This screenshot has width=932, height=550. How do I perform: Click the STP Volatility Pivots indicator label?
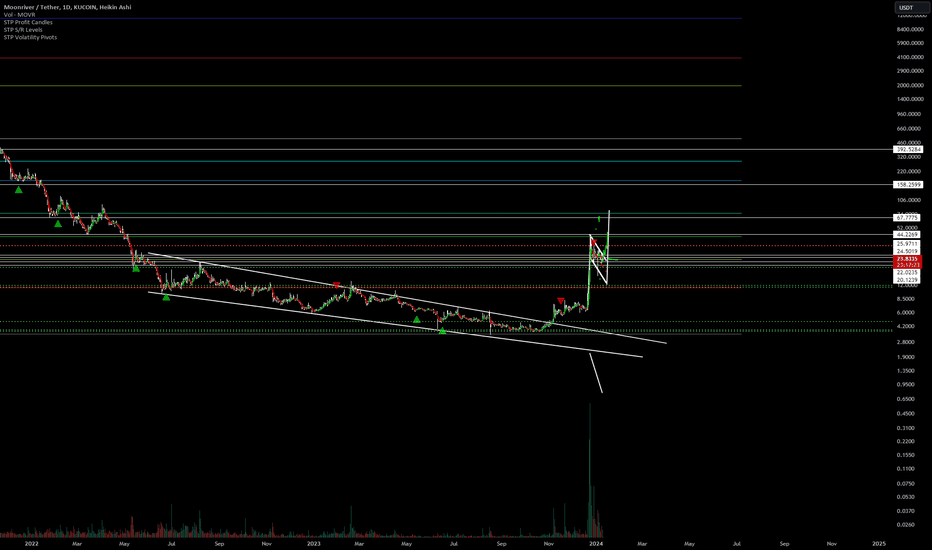[x=30, y=37]
